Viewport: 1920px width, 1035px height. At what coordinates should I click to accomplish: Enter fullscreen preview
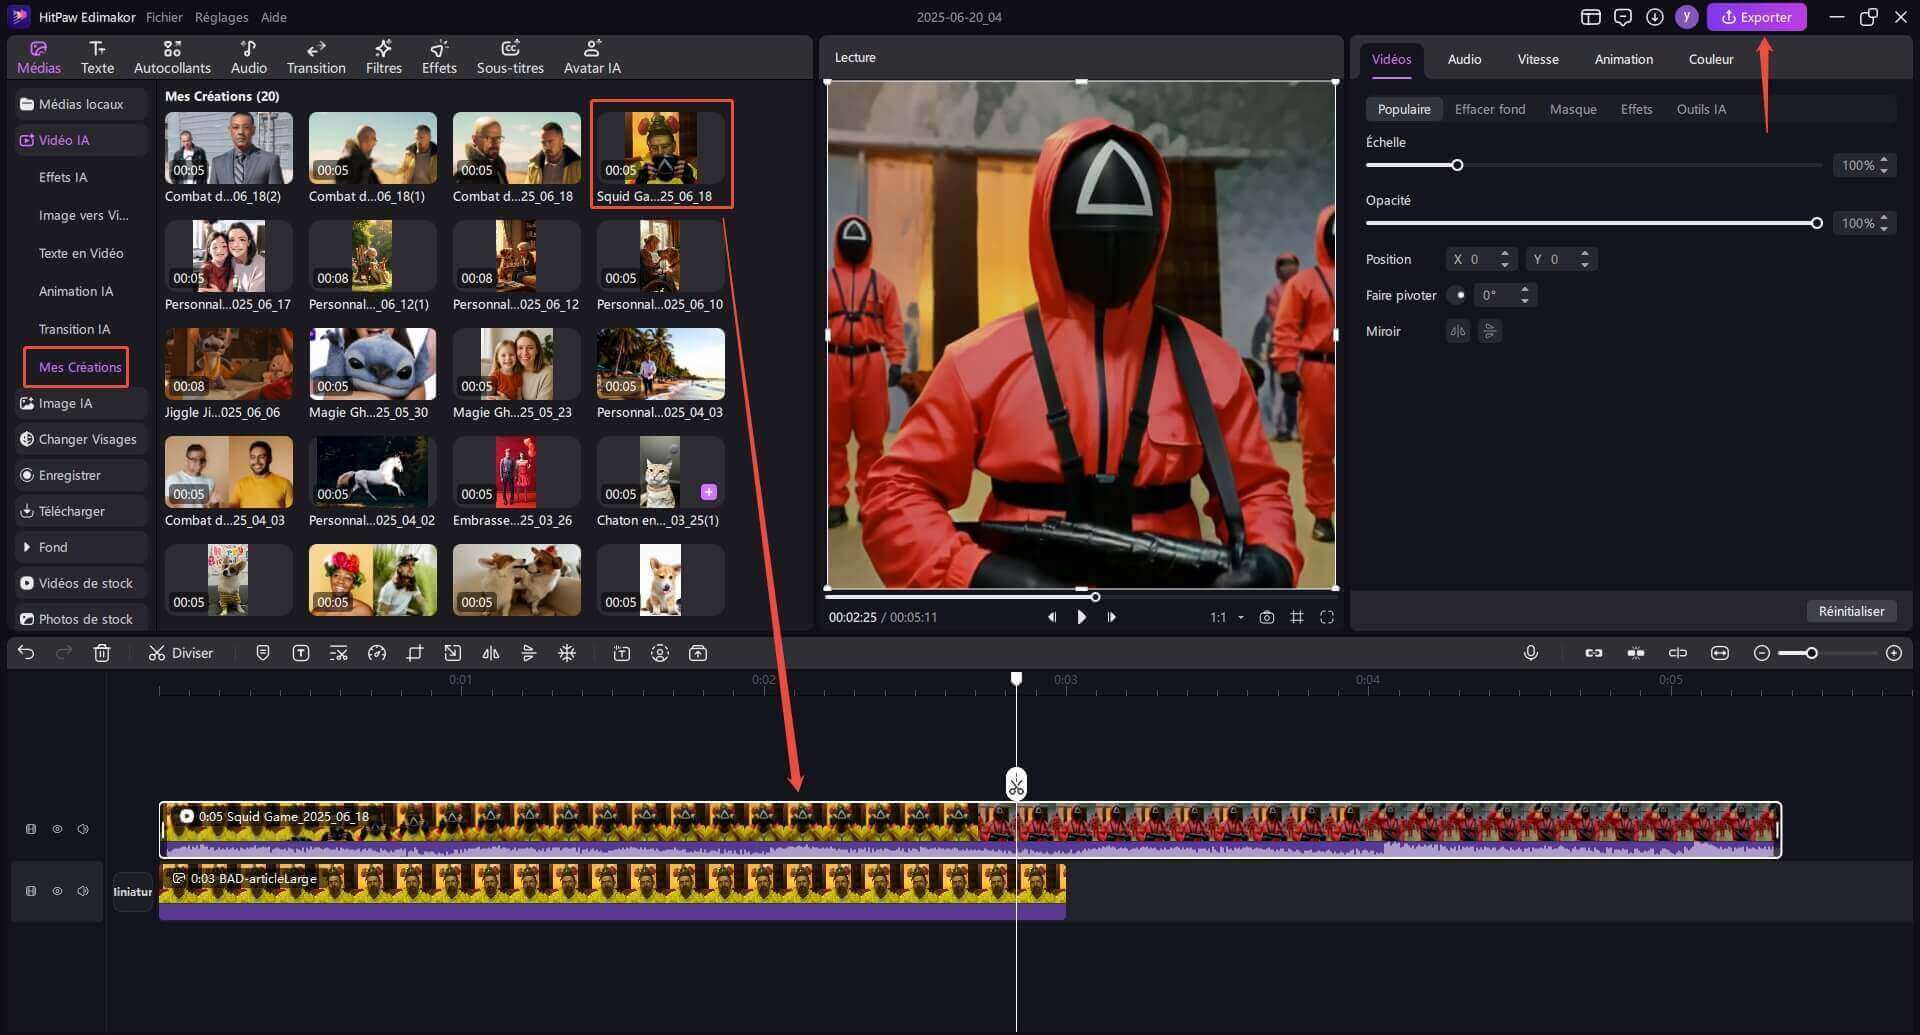pyautogui.click(x=1327, y=617)
